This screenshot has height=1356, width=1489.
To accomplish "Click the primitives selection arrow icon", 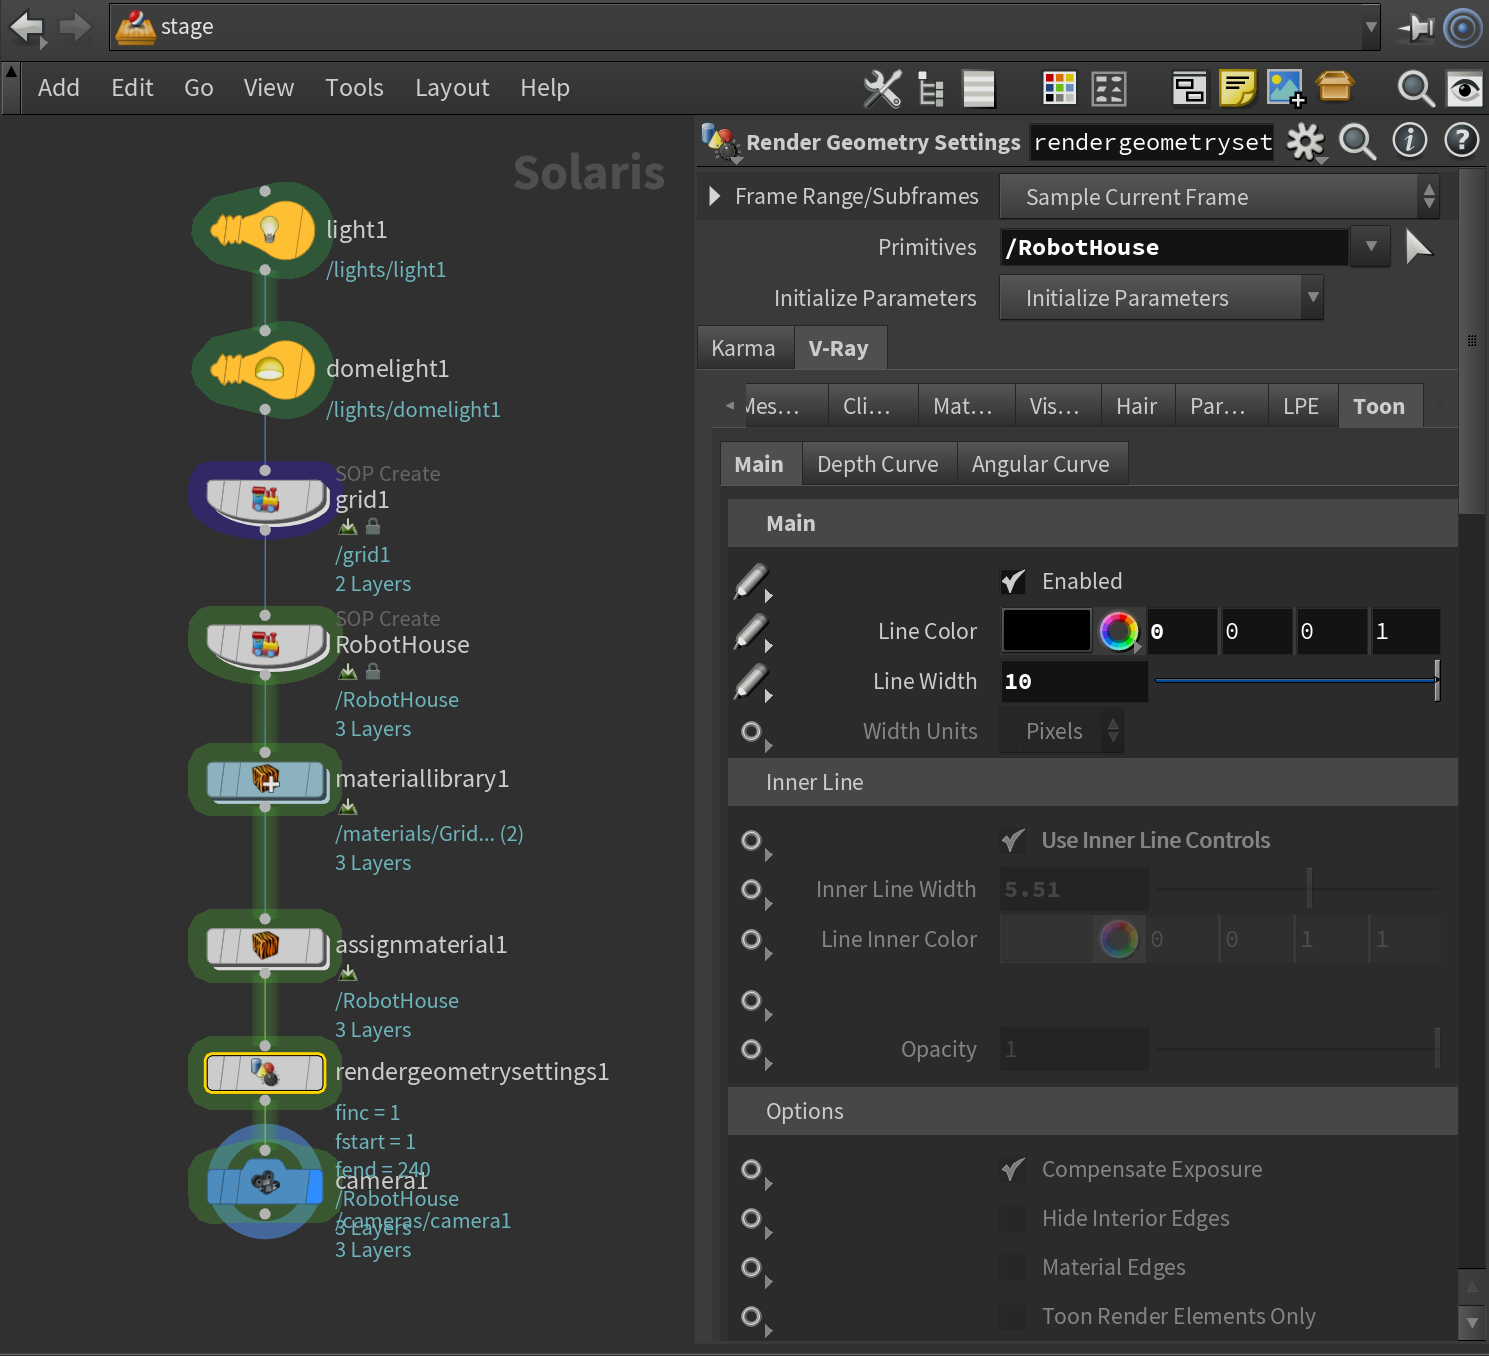I will pyautogui.click(x=1418, y=246).
